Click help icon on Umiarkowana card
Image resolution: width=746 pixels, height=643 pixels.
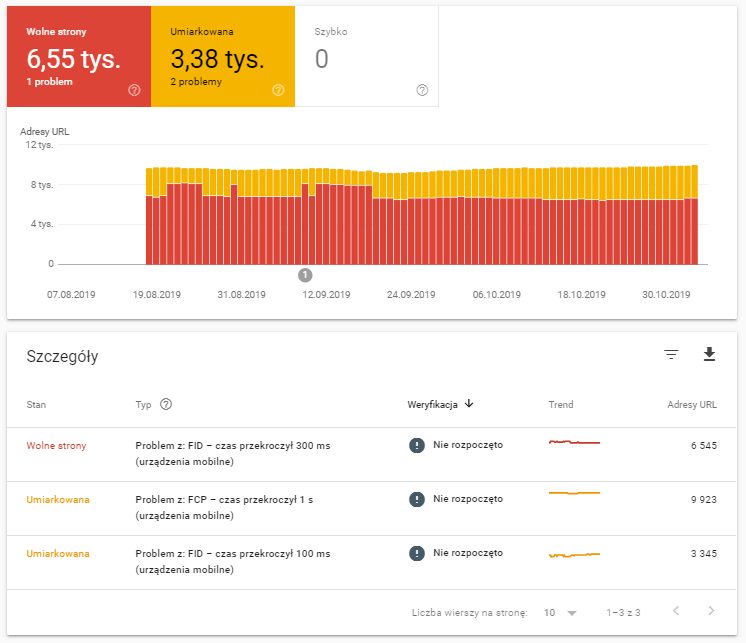pyautogui.click(x=278, y=90)
